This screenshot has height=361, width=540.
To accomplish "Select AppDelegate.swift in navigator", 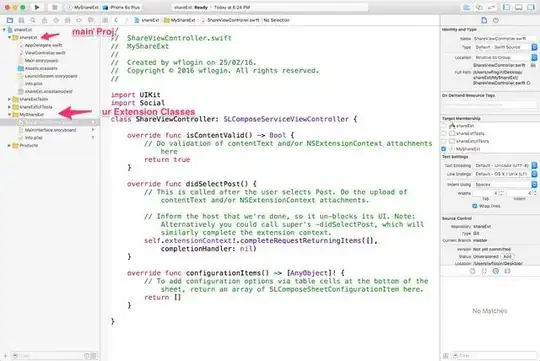I will click(x=43, y=45).
